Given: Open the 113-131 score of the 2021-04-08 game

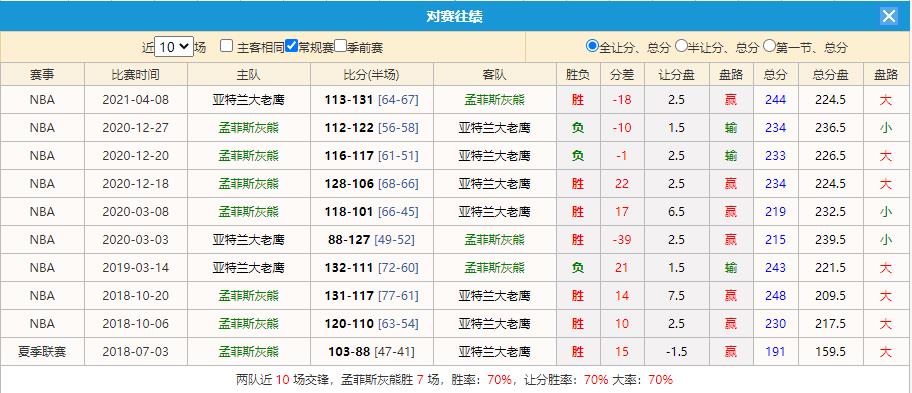Looking at the screenshot, I should (349, 100).
